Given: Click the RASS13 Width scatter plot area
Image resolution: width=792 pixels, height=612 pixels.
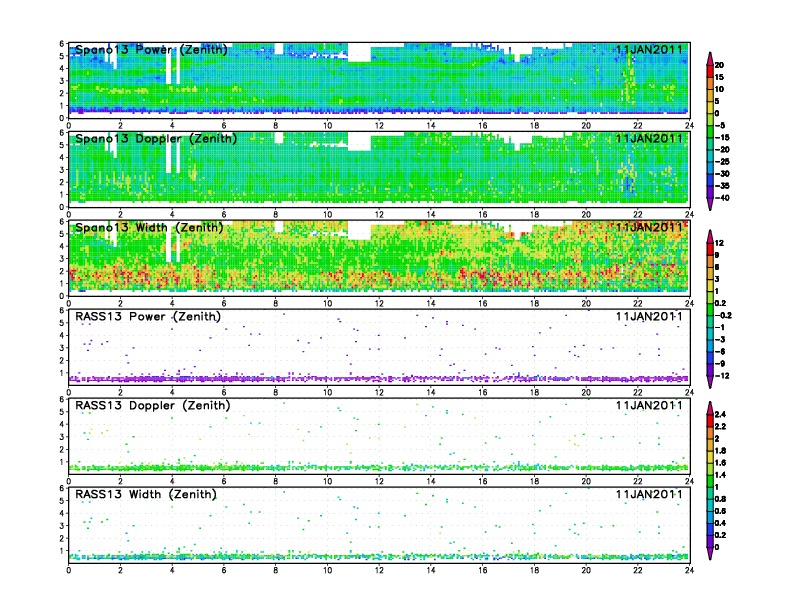Looking at the screenshot, I should [379, 526].
